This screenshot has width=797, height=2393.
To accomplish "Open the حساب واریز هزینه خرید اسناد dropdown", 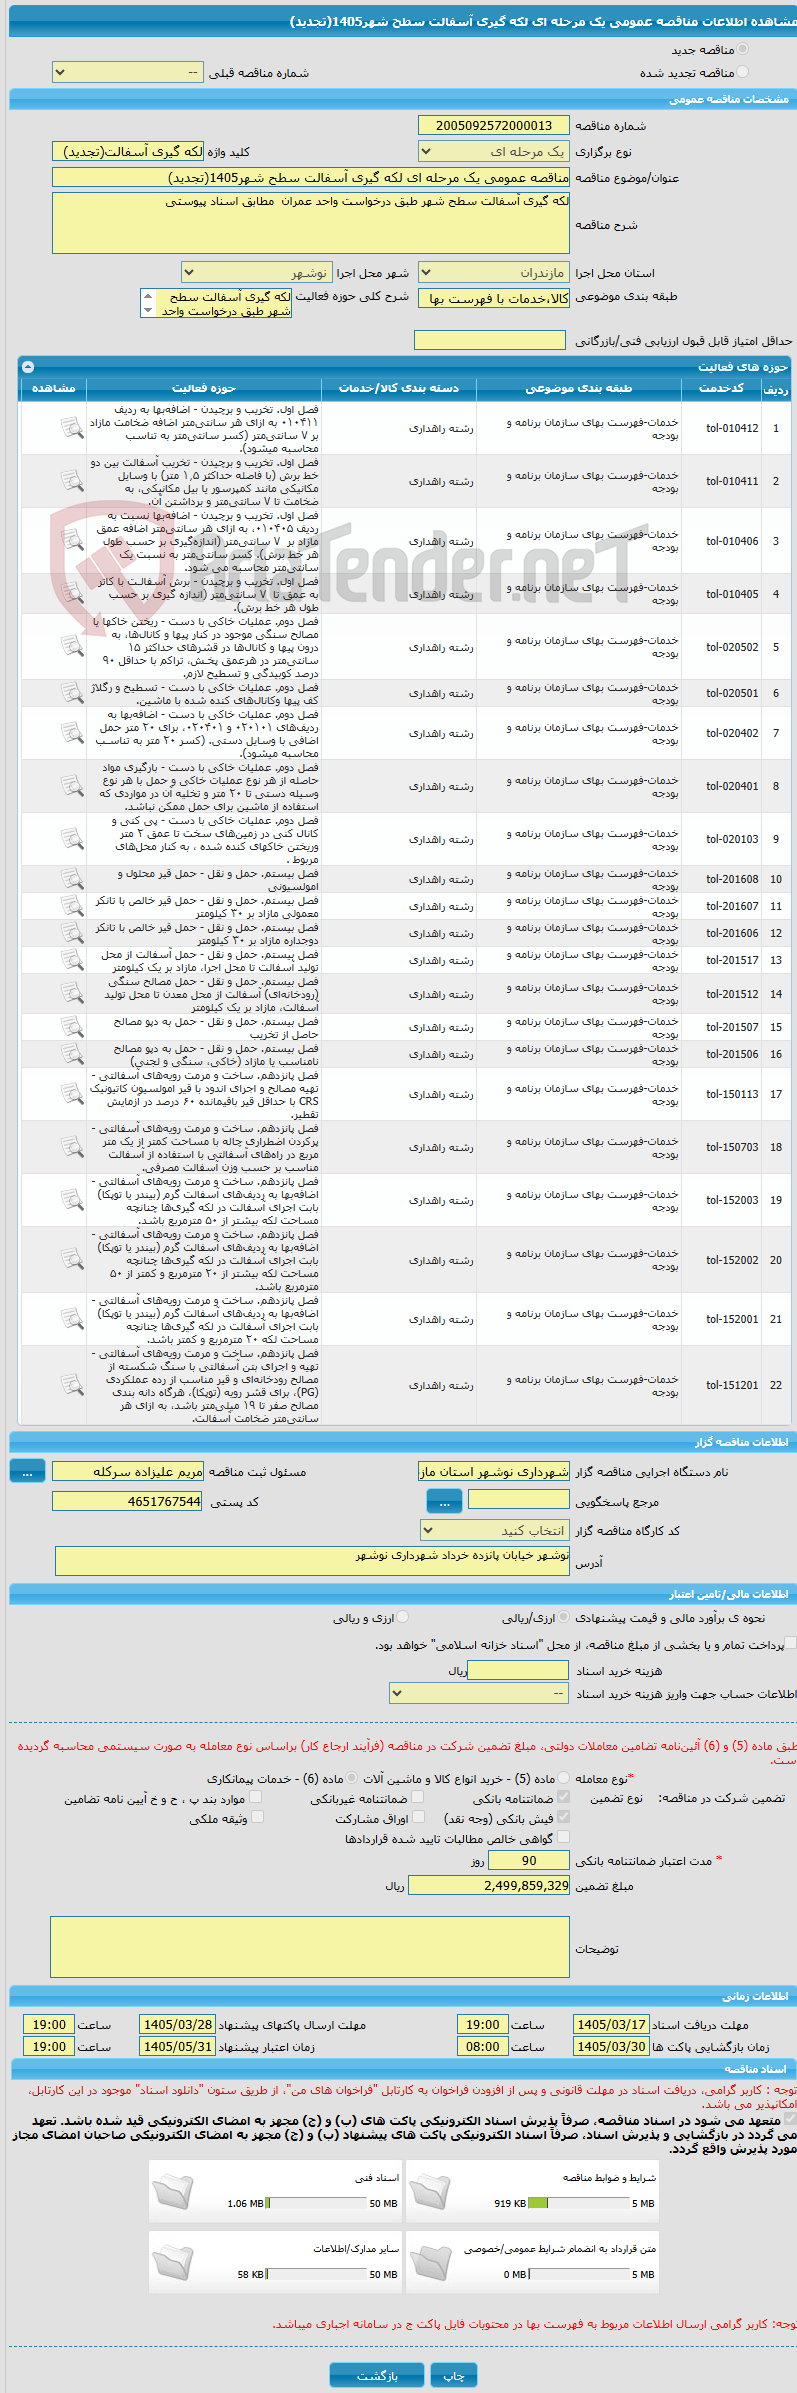I will pos(480,1694).
